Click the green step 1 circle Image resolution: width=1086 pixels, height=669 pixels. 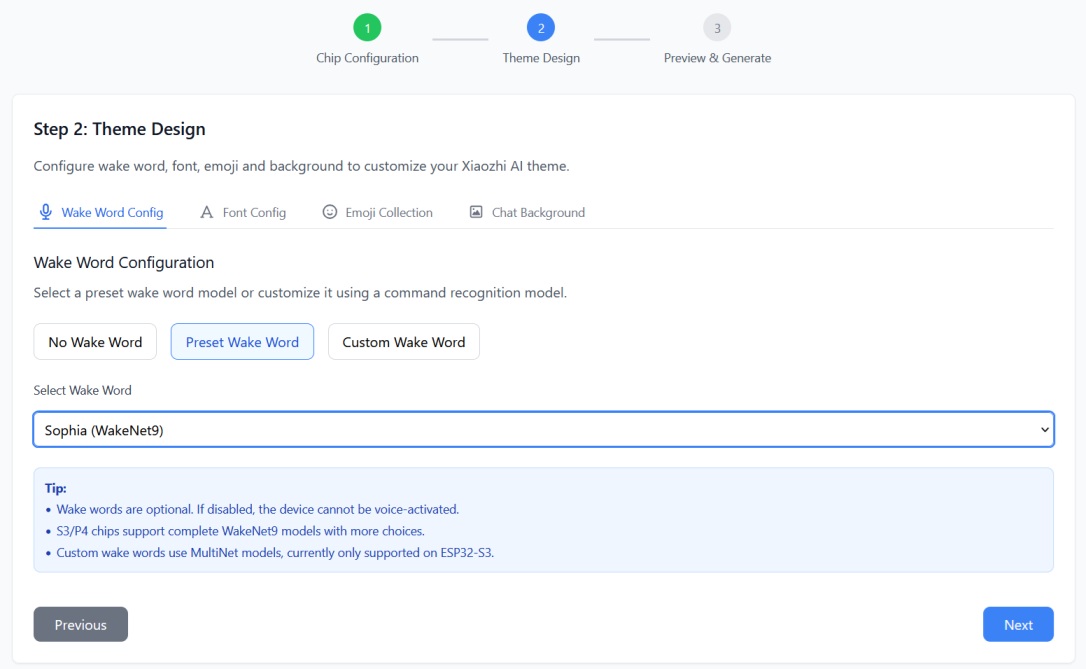(367, 28)
